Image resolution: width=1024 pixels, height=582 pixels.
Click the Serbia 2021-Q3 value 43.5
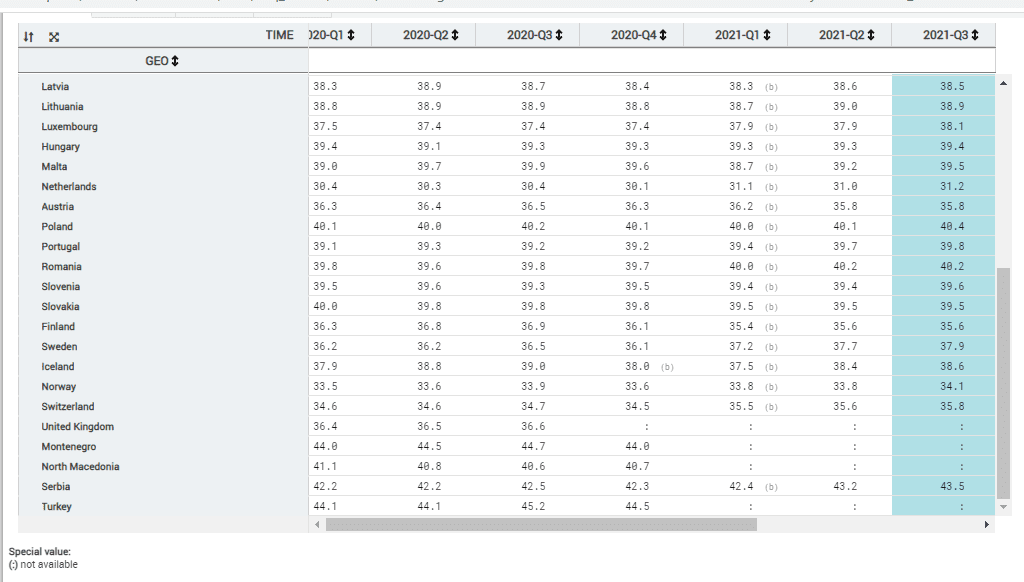[x=952, y=487]
